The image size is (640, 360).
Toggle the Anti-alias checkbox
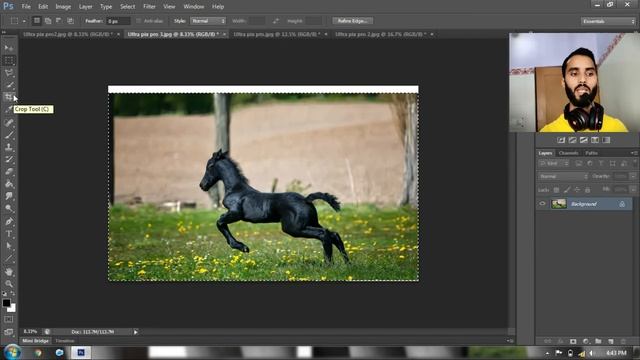pyautogui.click(x=138, y=21)
